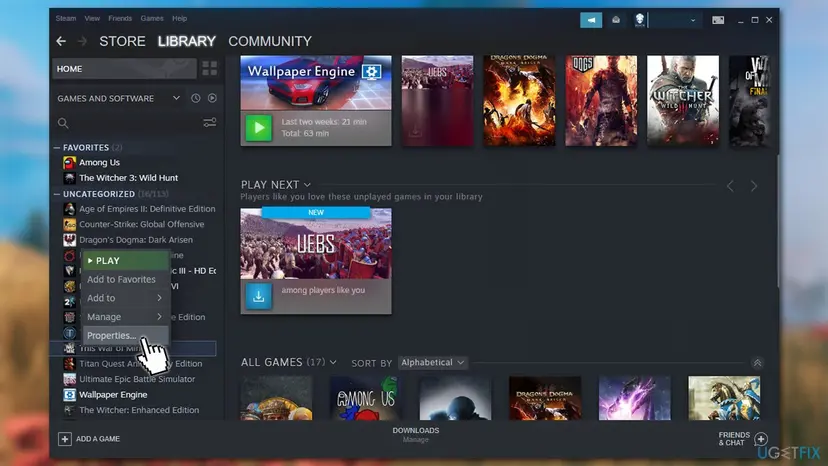828x466 pixels.
Task: Click the library search magnifier icon
Action: pos(63,123)
